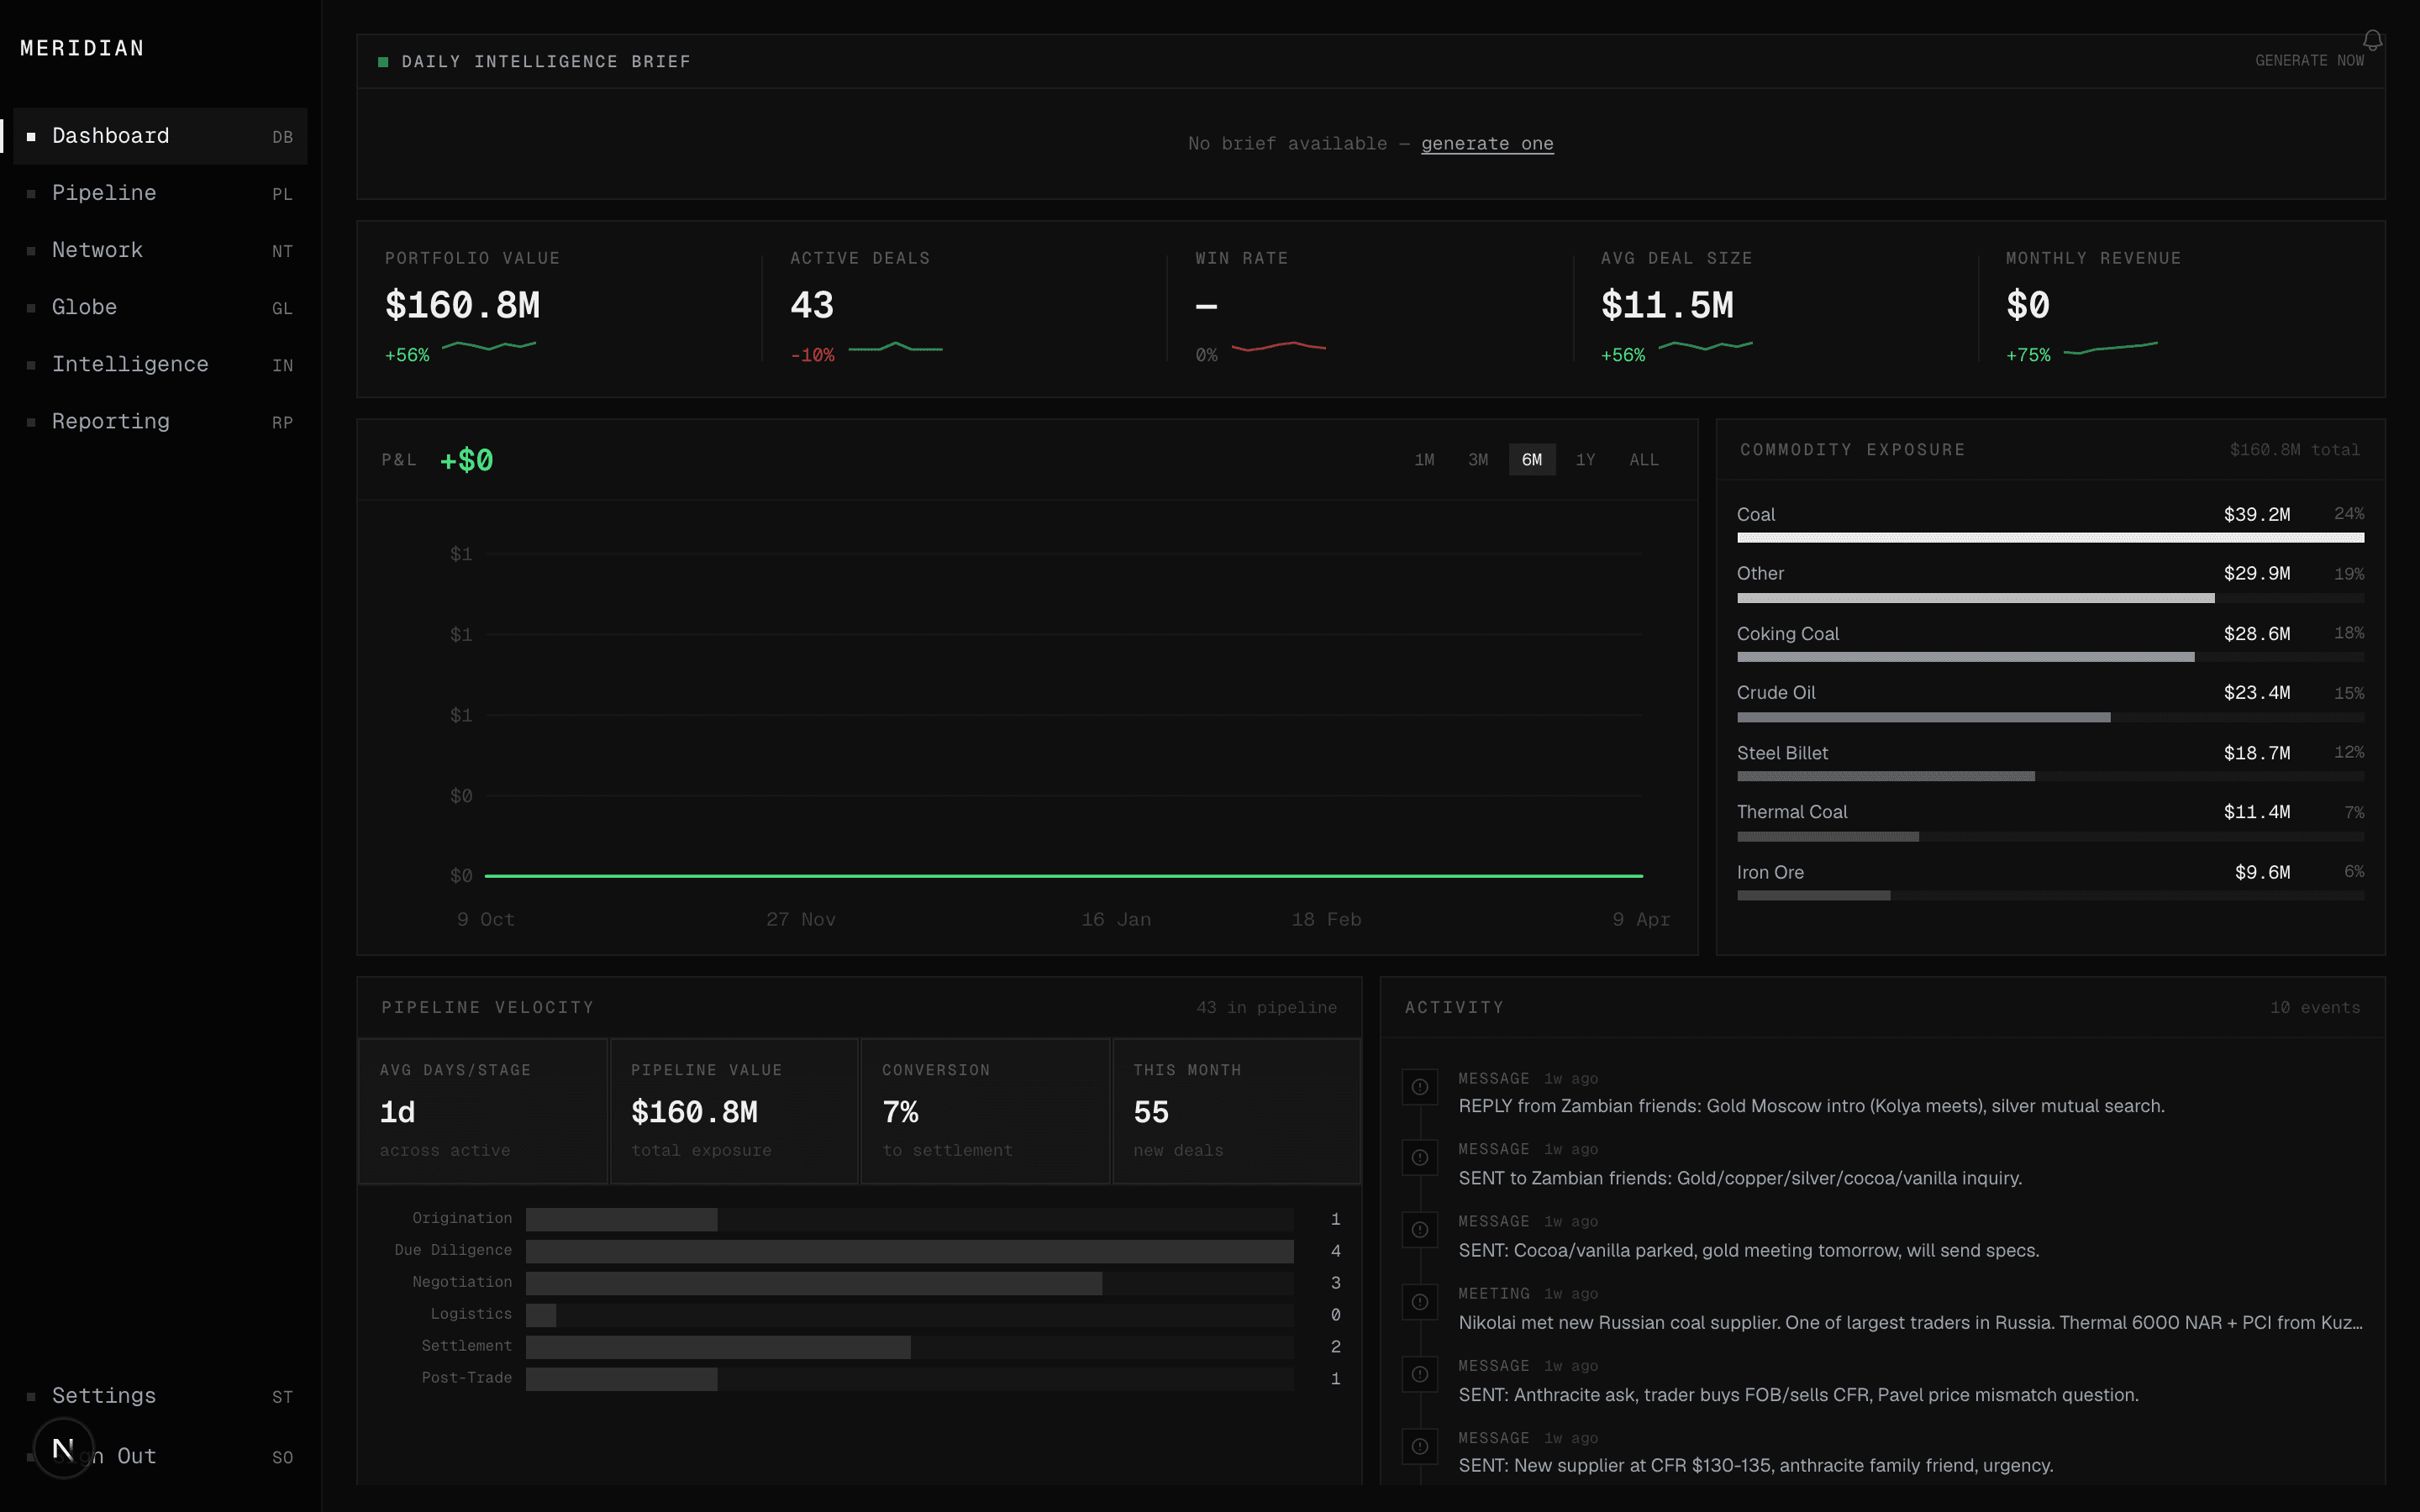Switch the P&L chart to ALL period
The width and height of the screenshot is (2420, 1512).
click(1644, 459)
